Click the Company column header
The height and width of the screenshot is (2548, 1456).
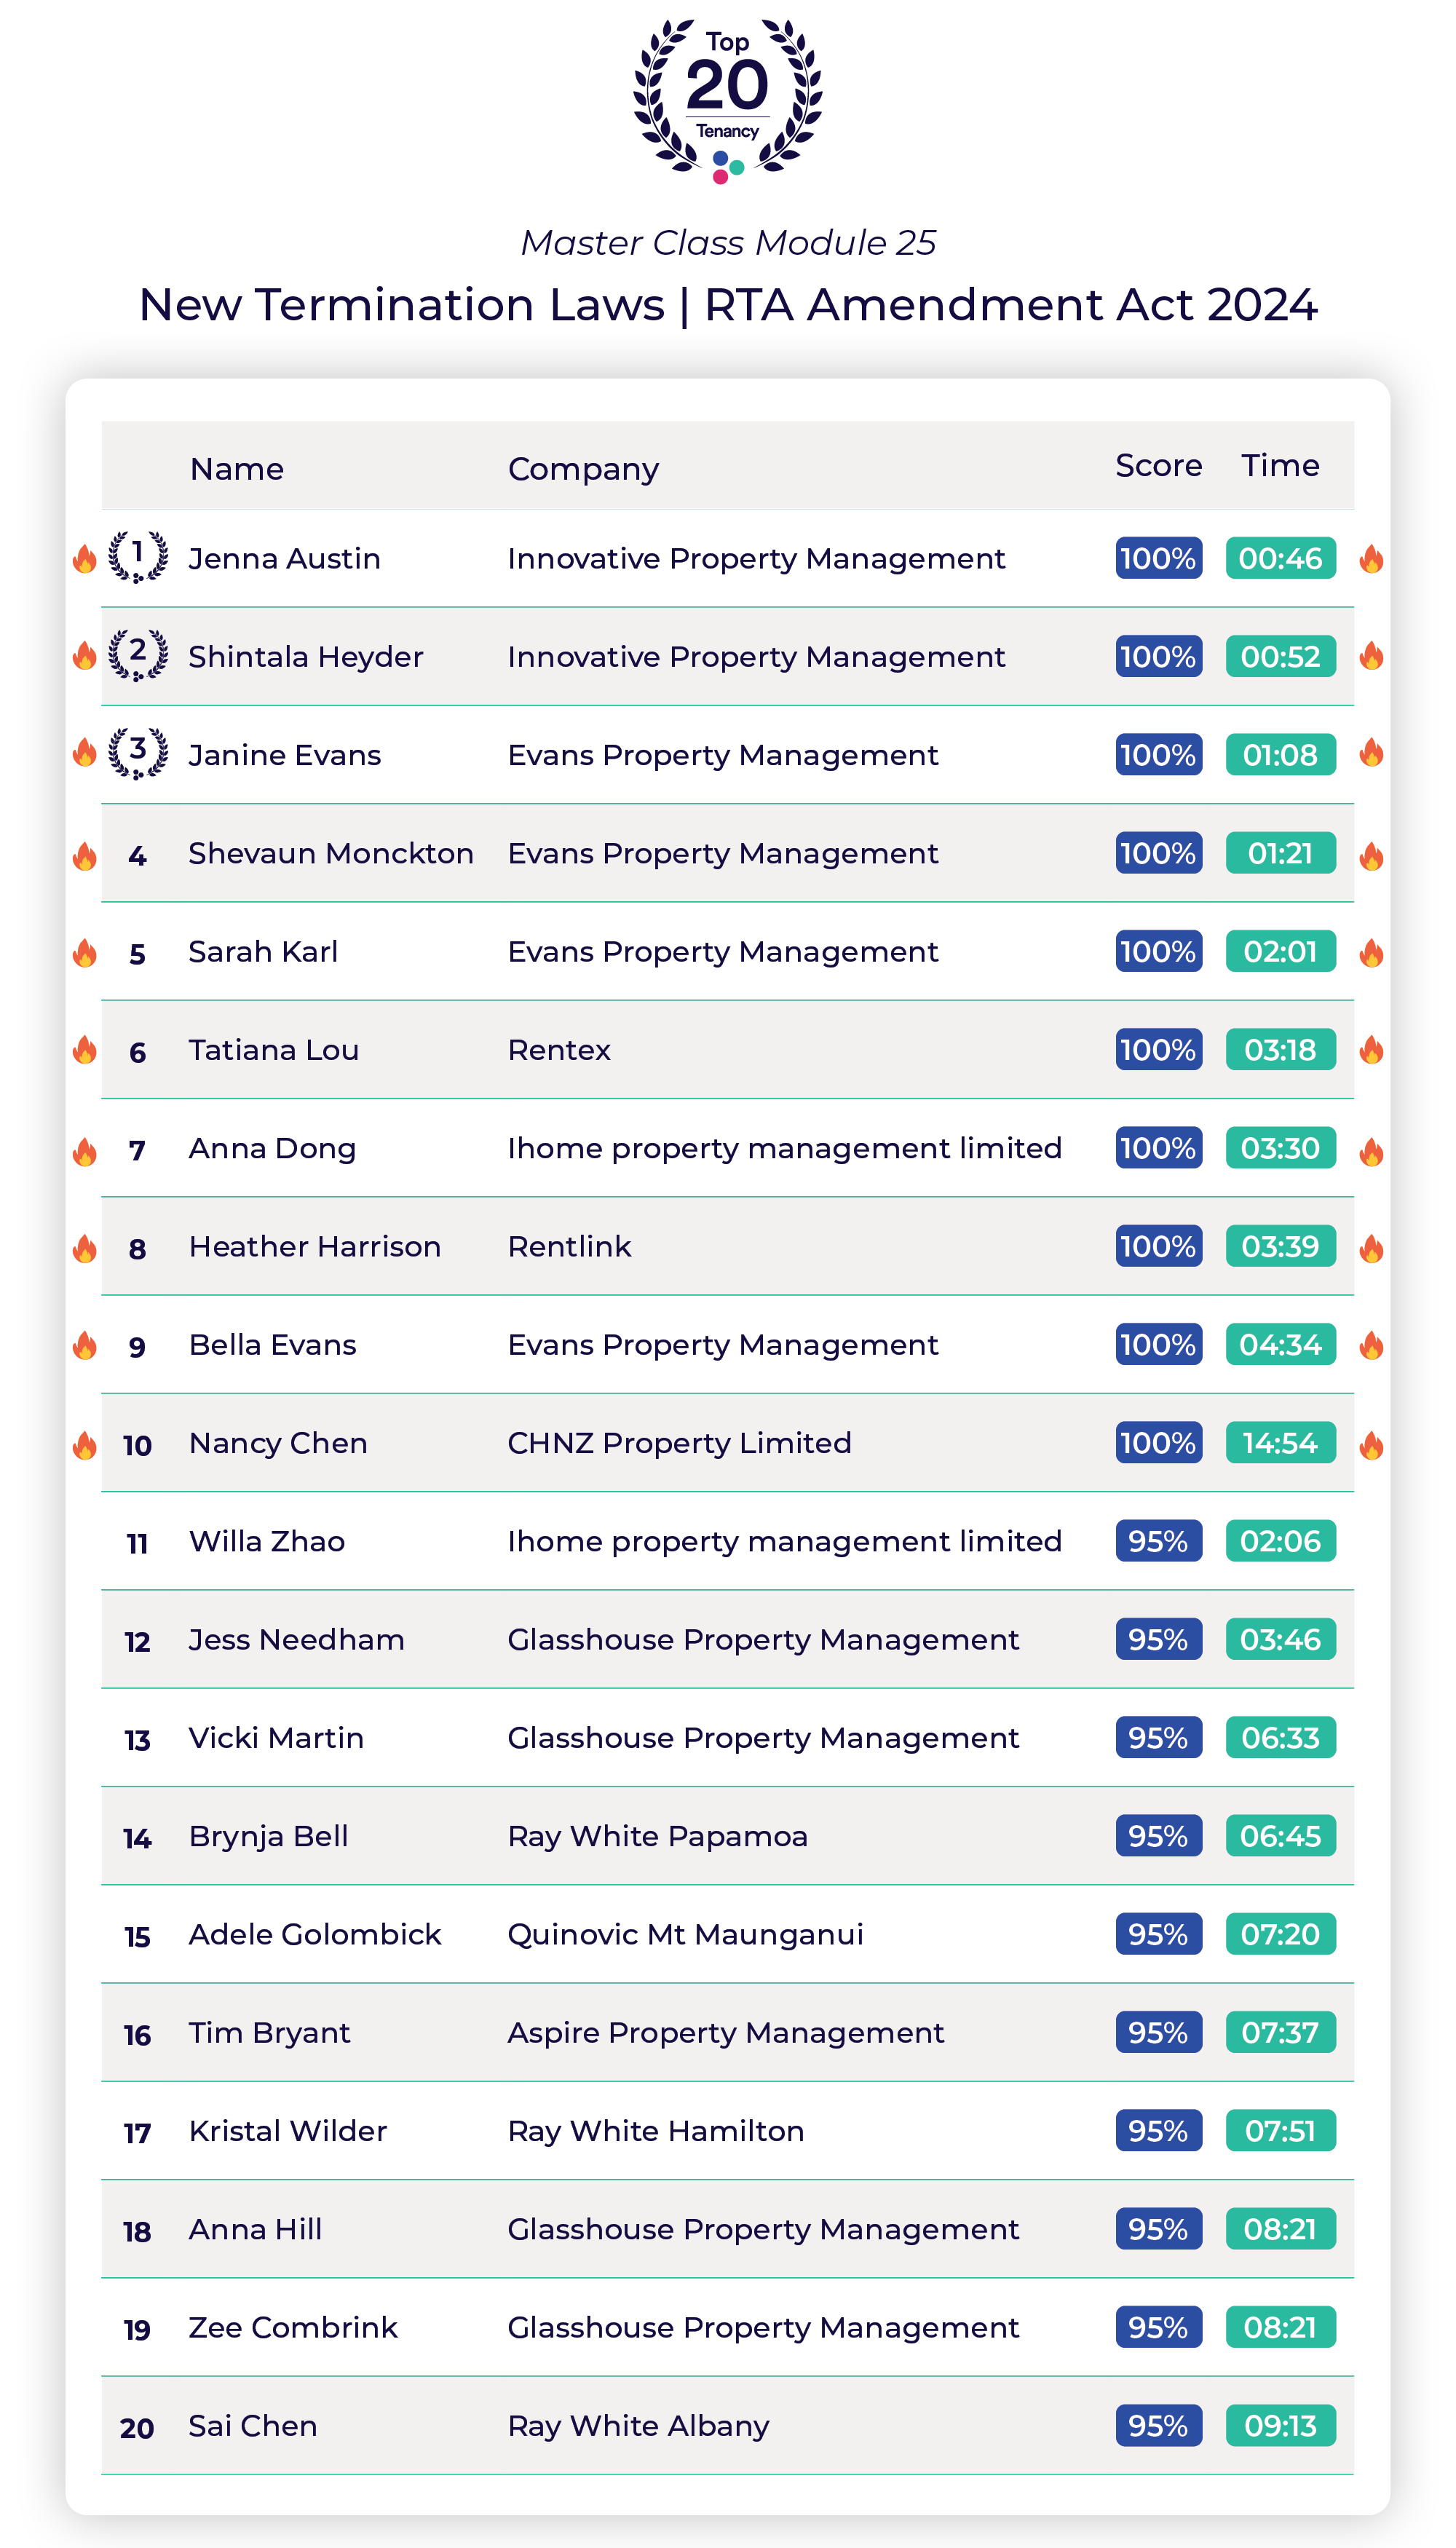click(x=583, y=469)
